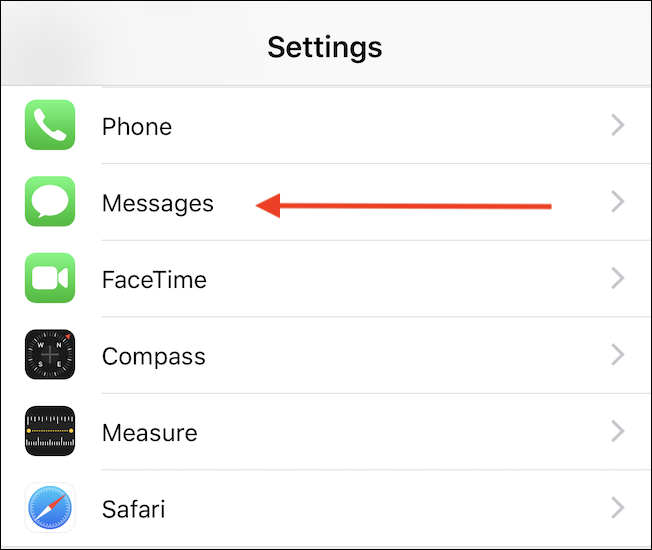Go to Safari settings label
This screenshot has width=652, height=550.
click(x=133, y=509)
